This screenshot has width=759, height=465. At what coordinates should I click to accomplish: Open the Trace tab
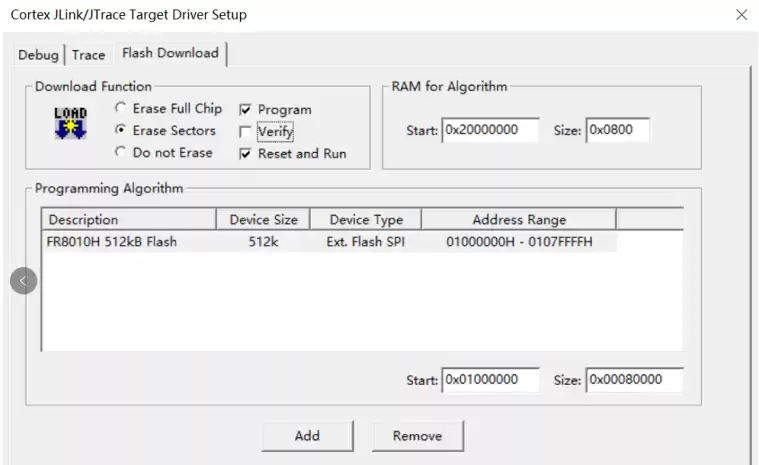(88, 55)
